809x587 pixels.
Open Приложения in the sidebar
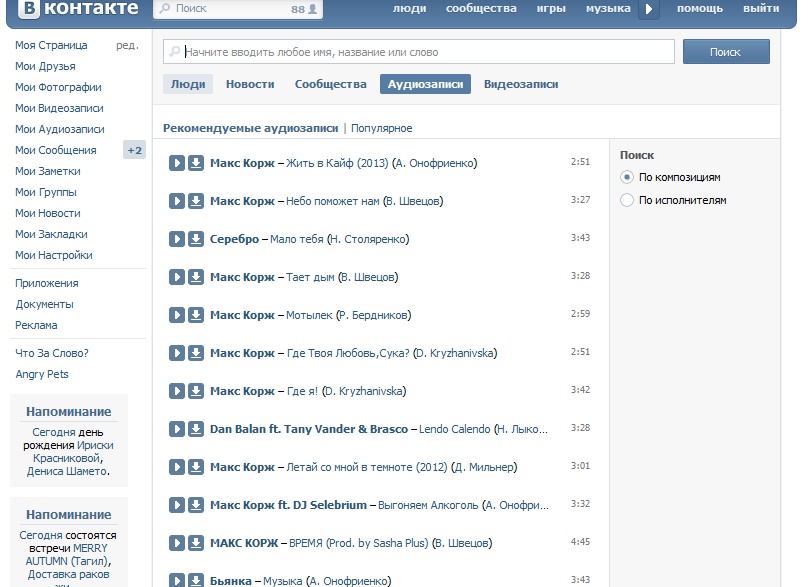pyautogui.click(x=47, y=283)
